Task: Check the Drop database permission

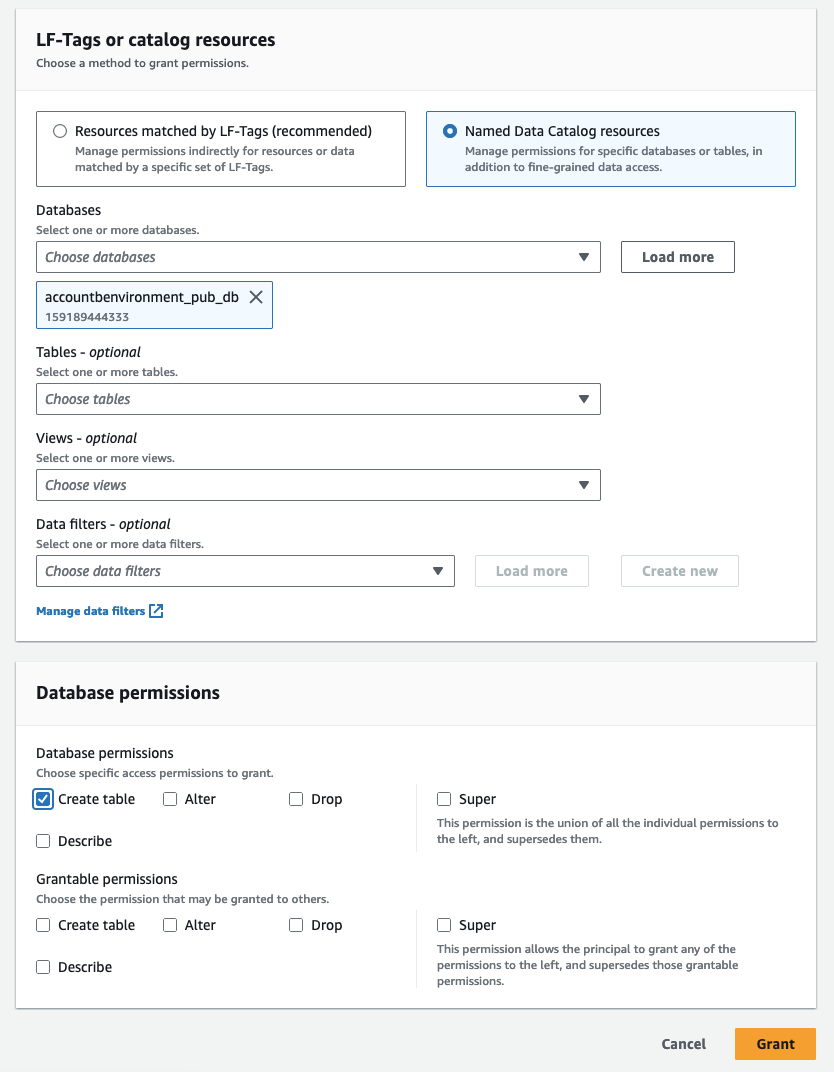Action: pos(296,799)
